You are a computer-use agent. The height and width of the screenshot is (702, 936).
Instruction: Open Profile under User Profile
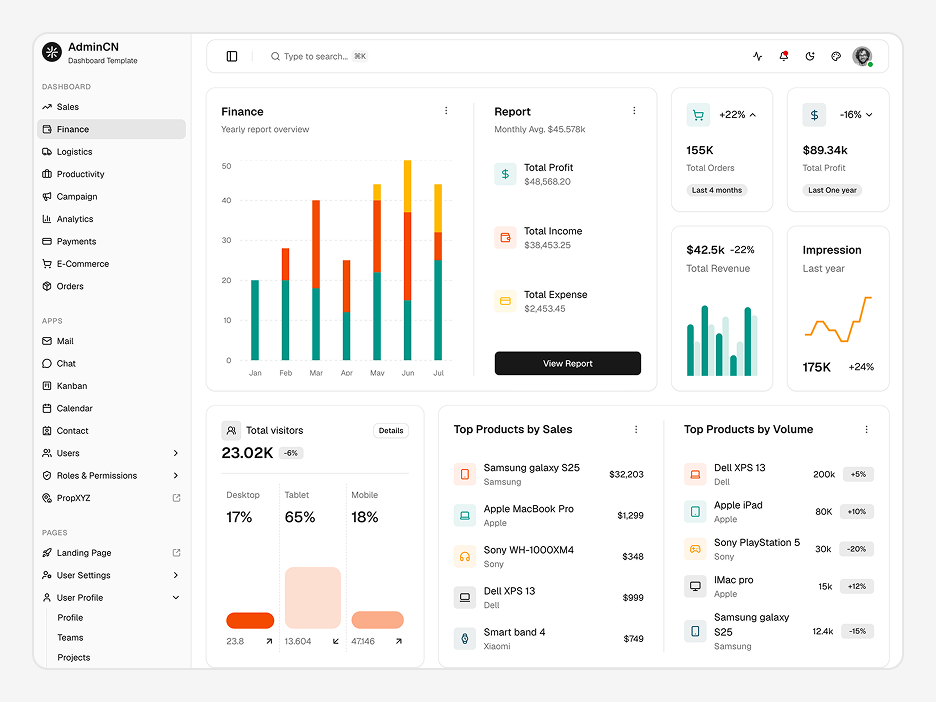[x=70, y=618]
